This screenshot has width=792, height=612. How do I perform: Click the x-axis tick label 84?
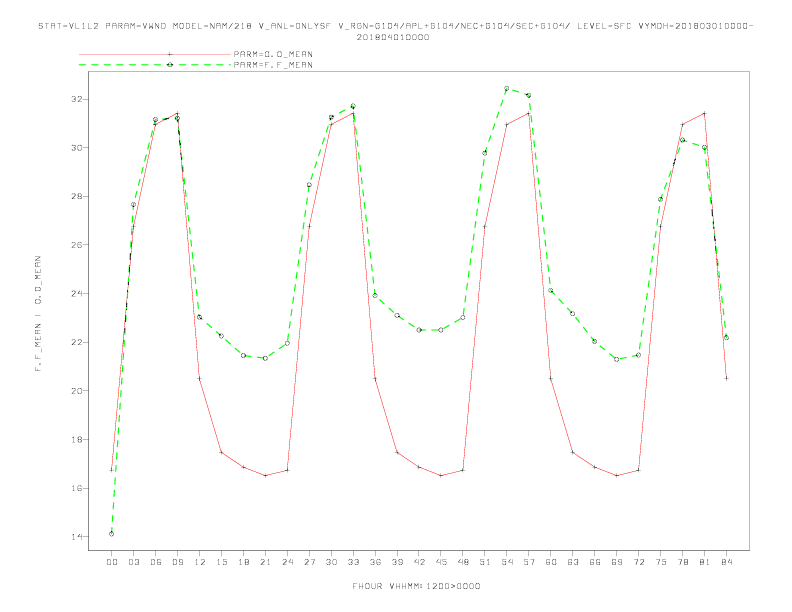726,562
